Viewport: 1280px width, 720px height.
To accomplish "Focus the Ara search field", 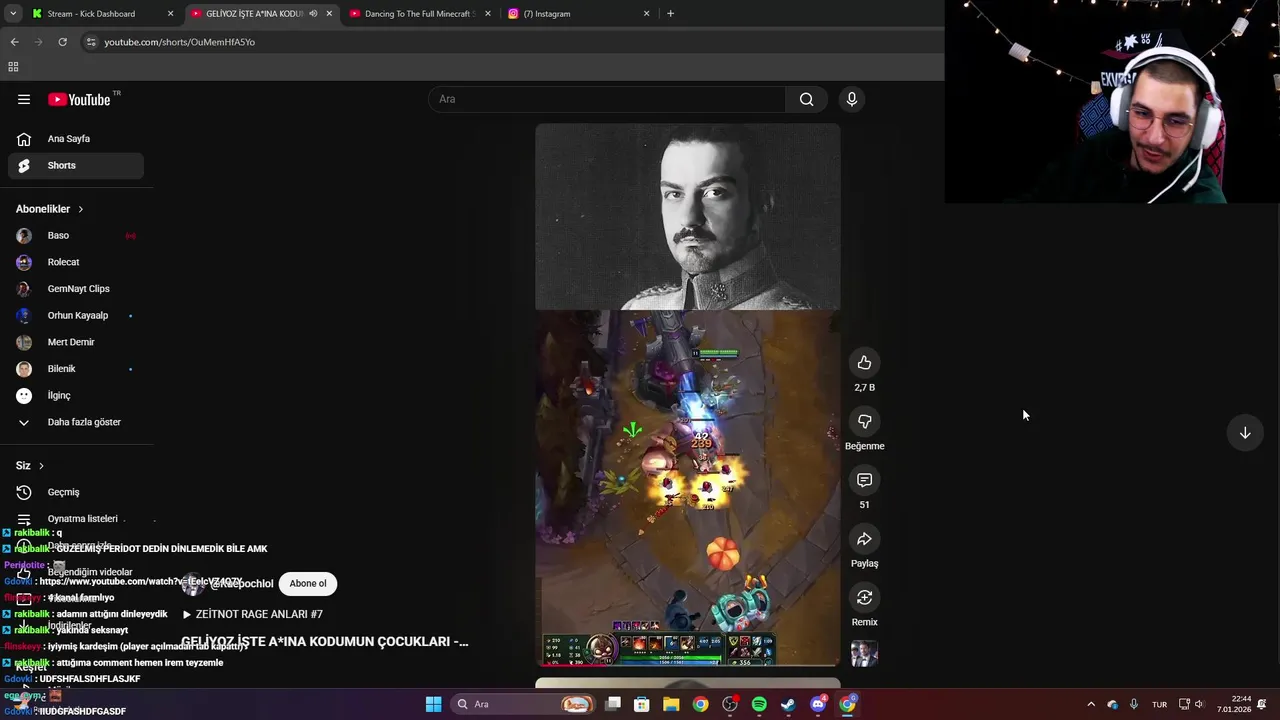I will [x=607, y=99].
